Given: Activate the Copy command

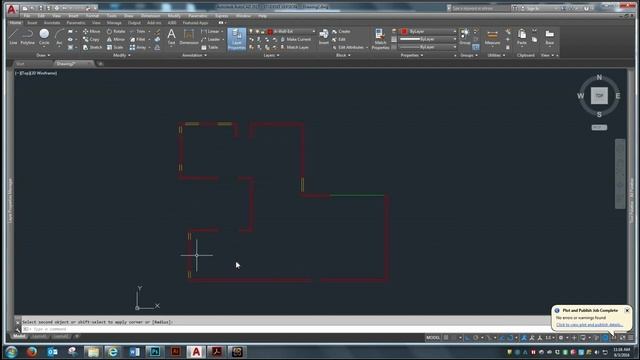Looking at the screenshot, I should click(x=91, y=40).
